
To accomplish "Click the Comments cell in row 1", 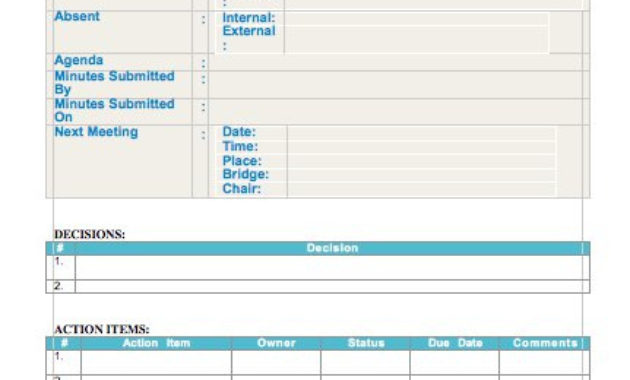I will (544, 363).
